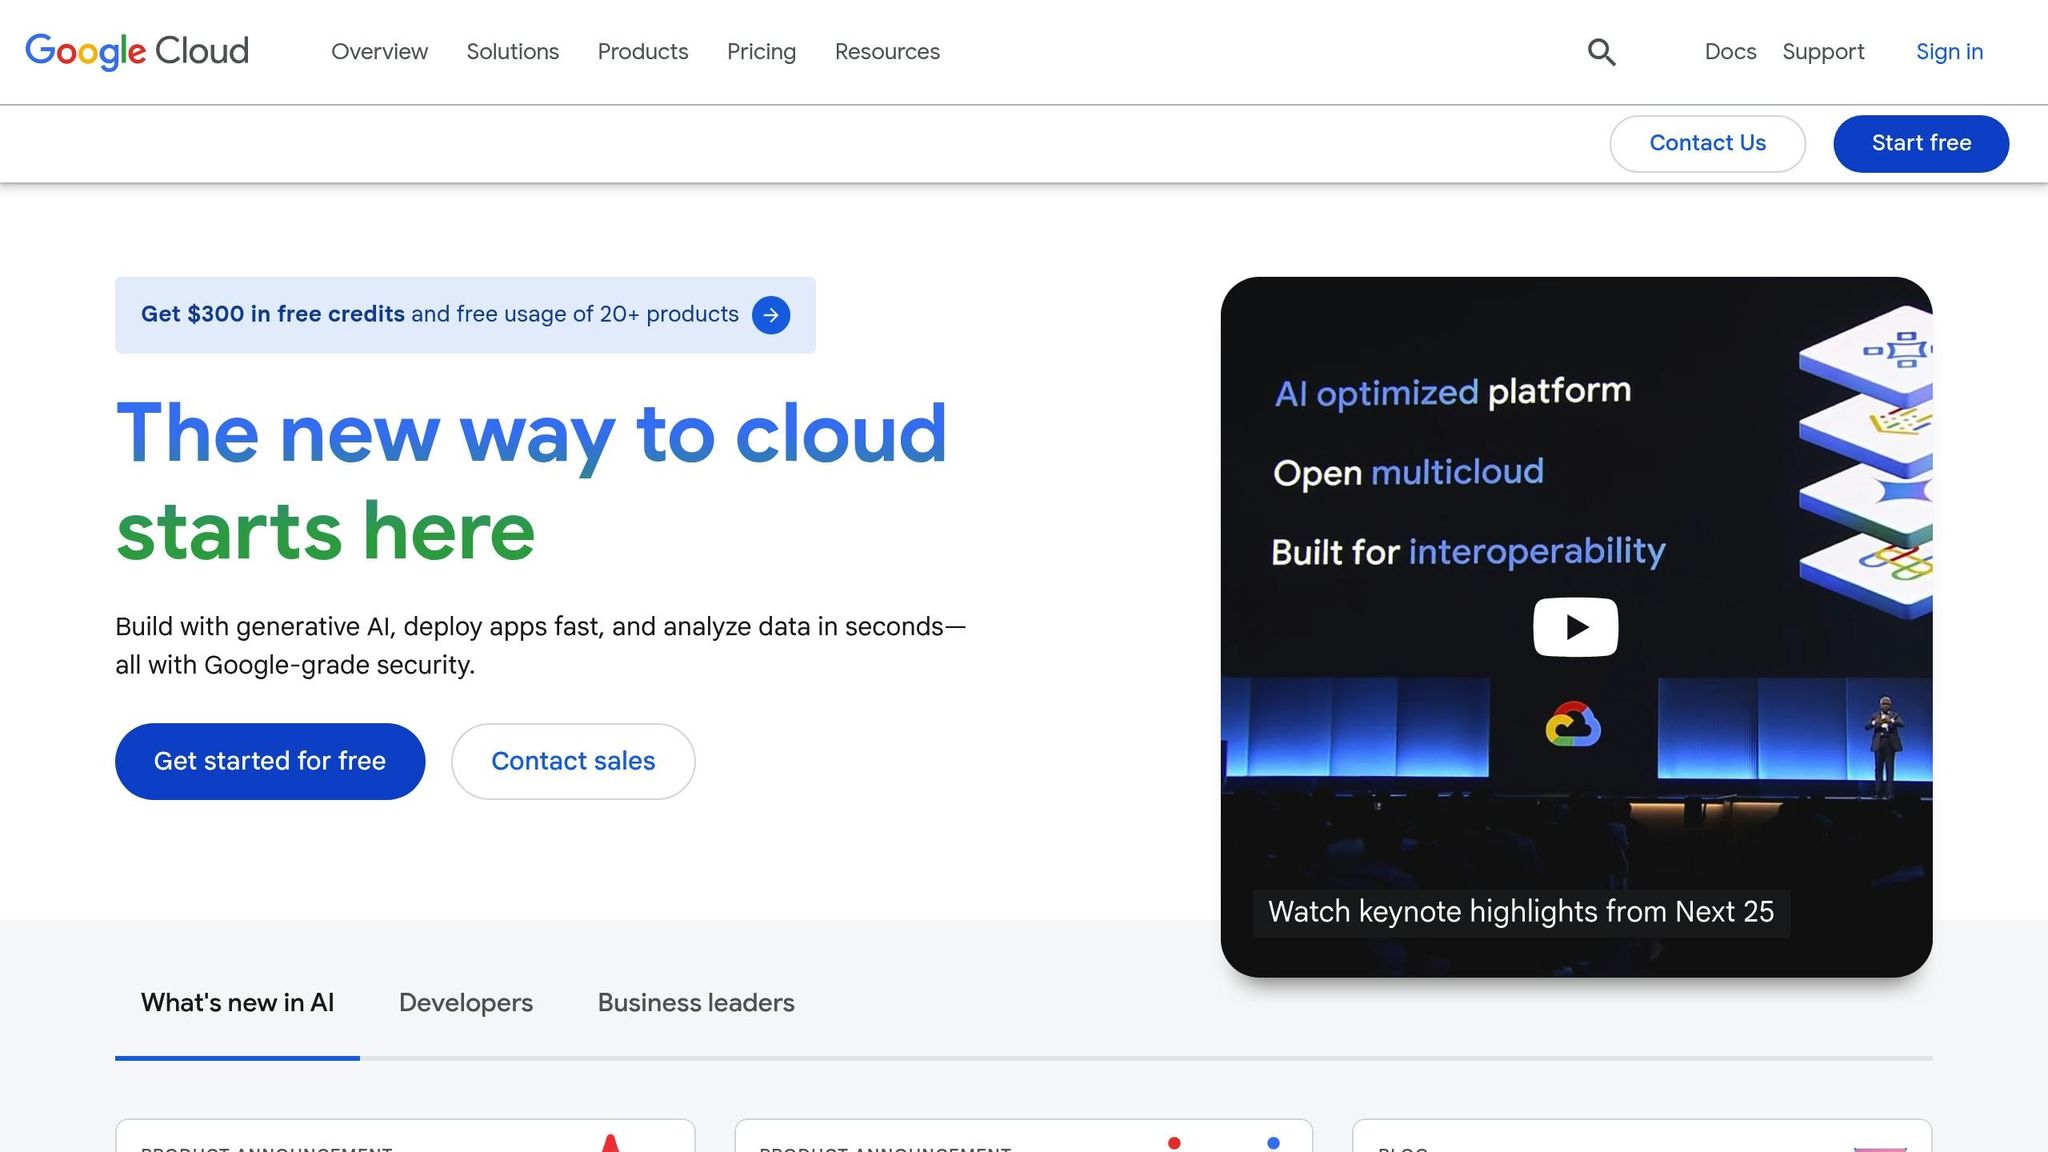Open the Solutions menu
The height and width of the screenshot is (1152, 2048).
click(x=512, y=52)
